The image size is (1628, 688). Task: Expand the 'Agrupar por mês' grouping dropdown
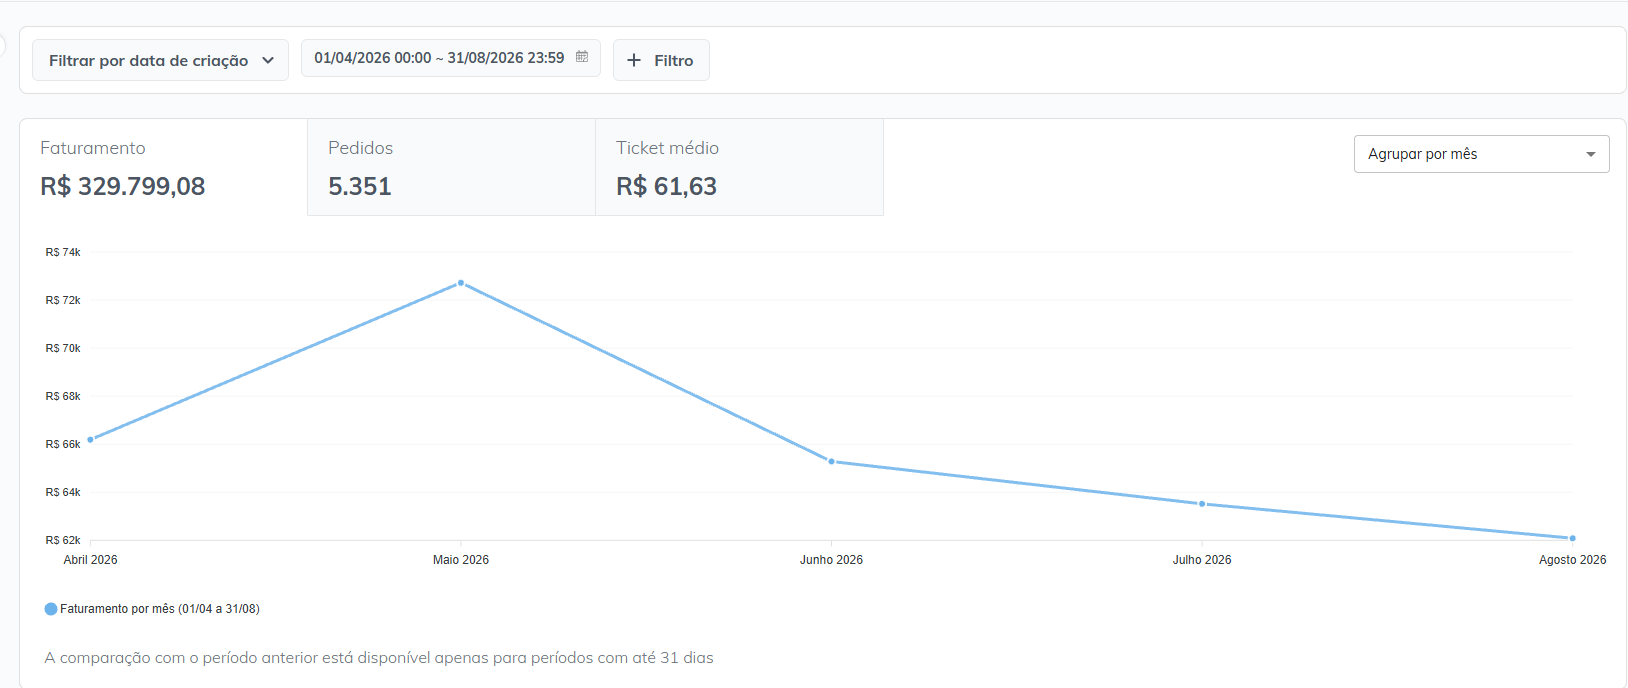click(x=1481, y=154)
